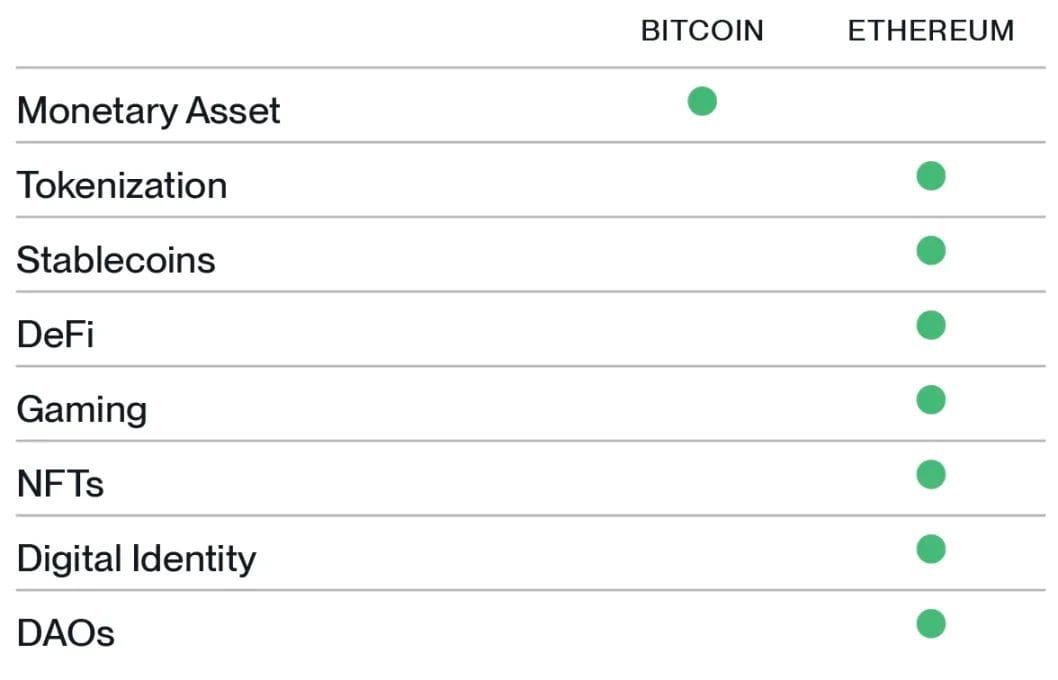Click the DAOs row label
1058x680 pixels.
click(65, 633)
